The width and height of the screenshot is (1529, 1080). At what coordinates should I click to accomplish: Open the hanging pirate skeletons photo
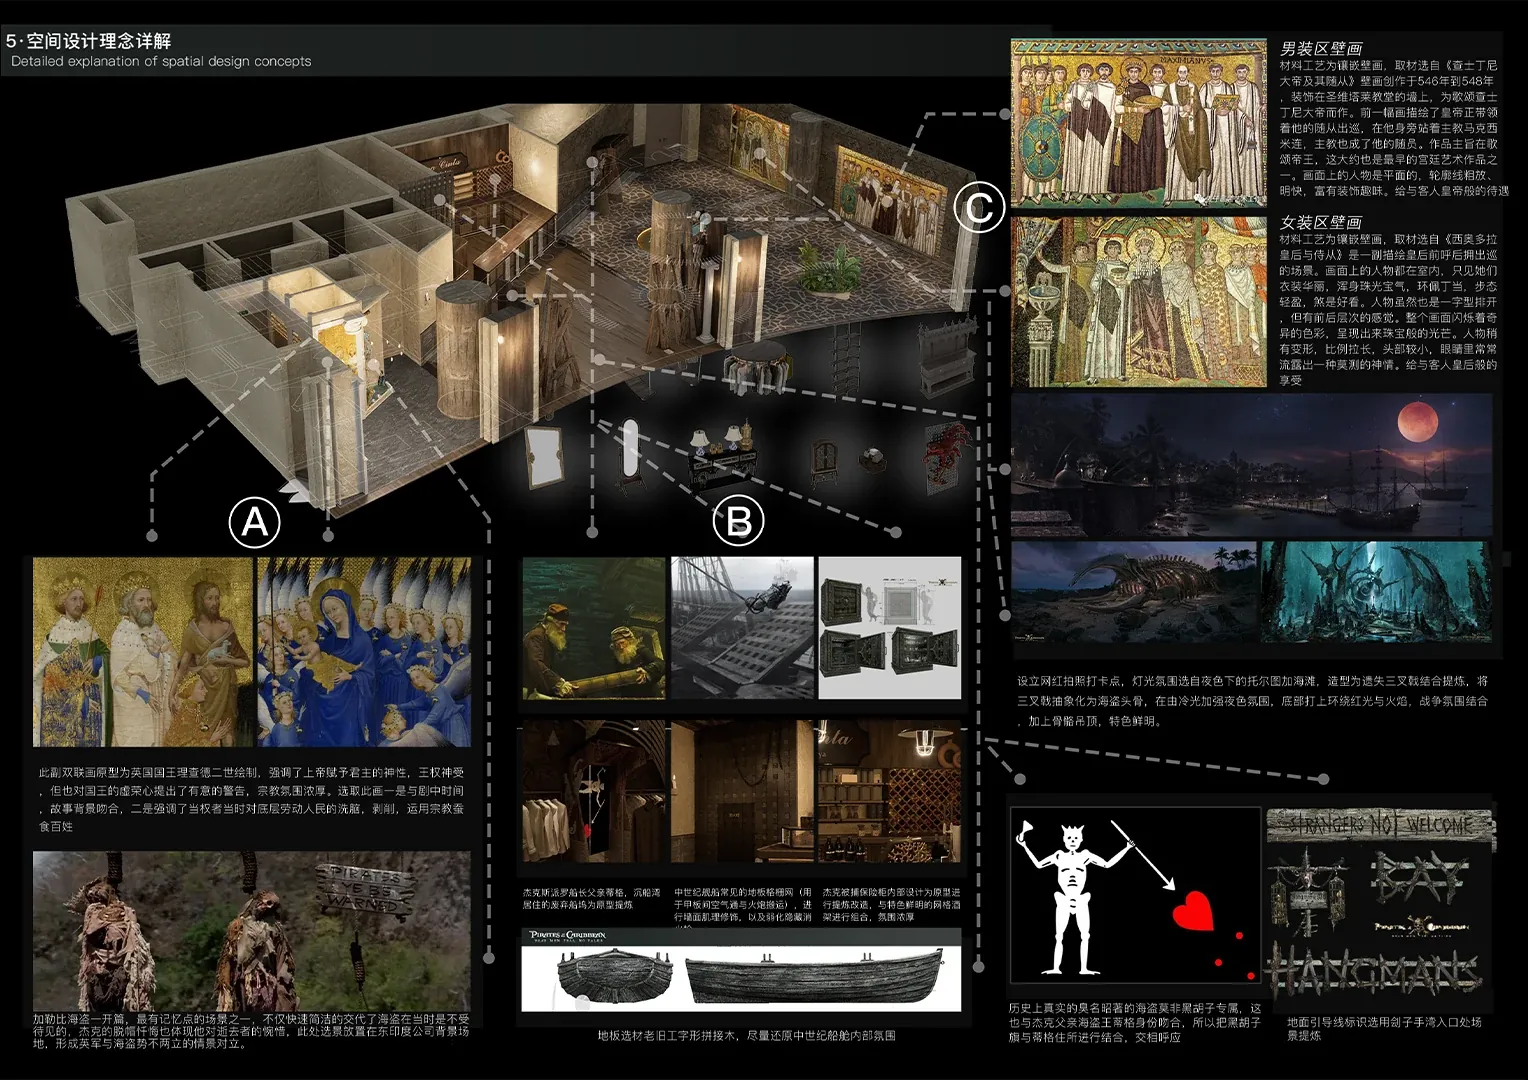point(251,932)
